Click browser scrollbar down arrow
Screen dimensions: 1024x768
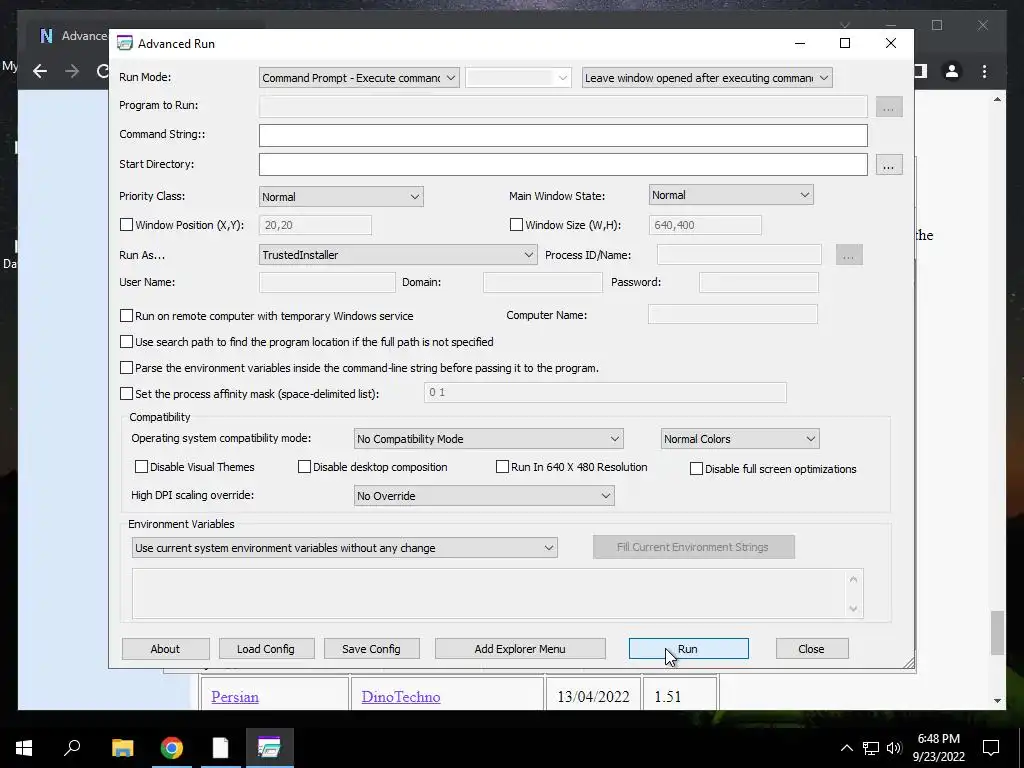[997, 700]
